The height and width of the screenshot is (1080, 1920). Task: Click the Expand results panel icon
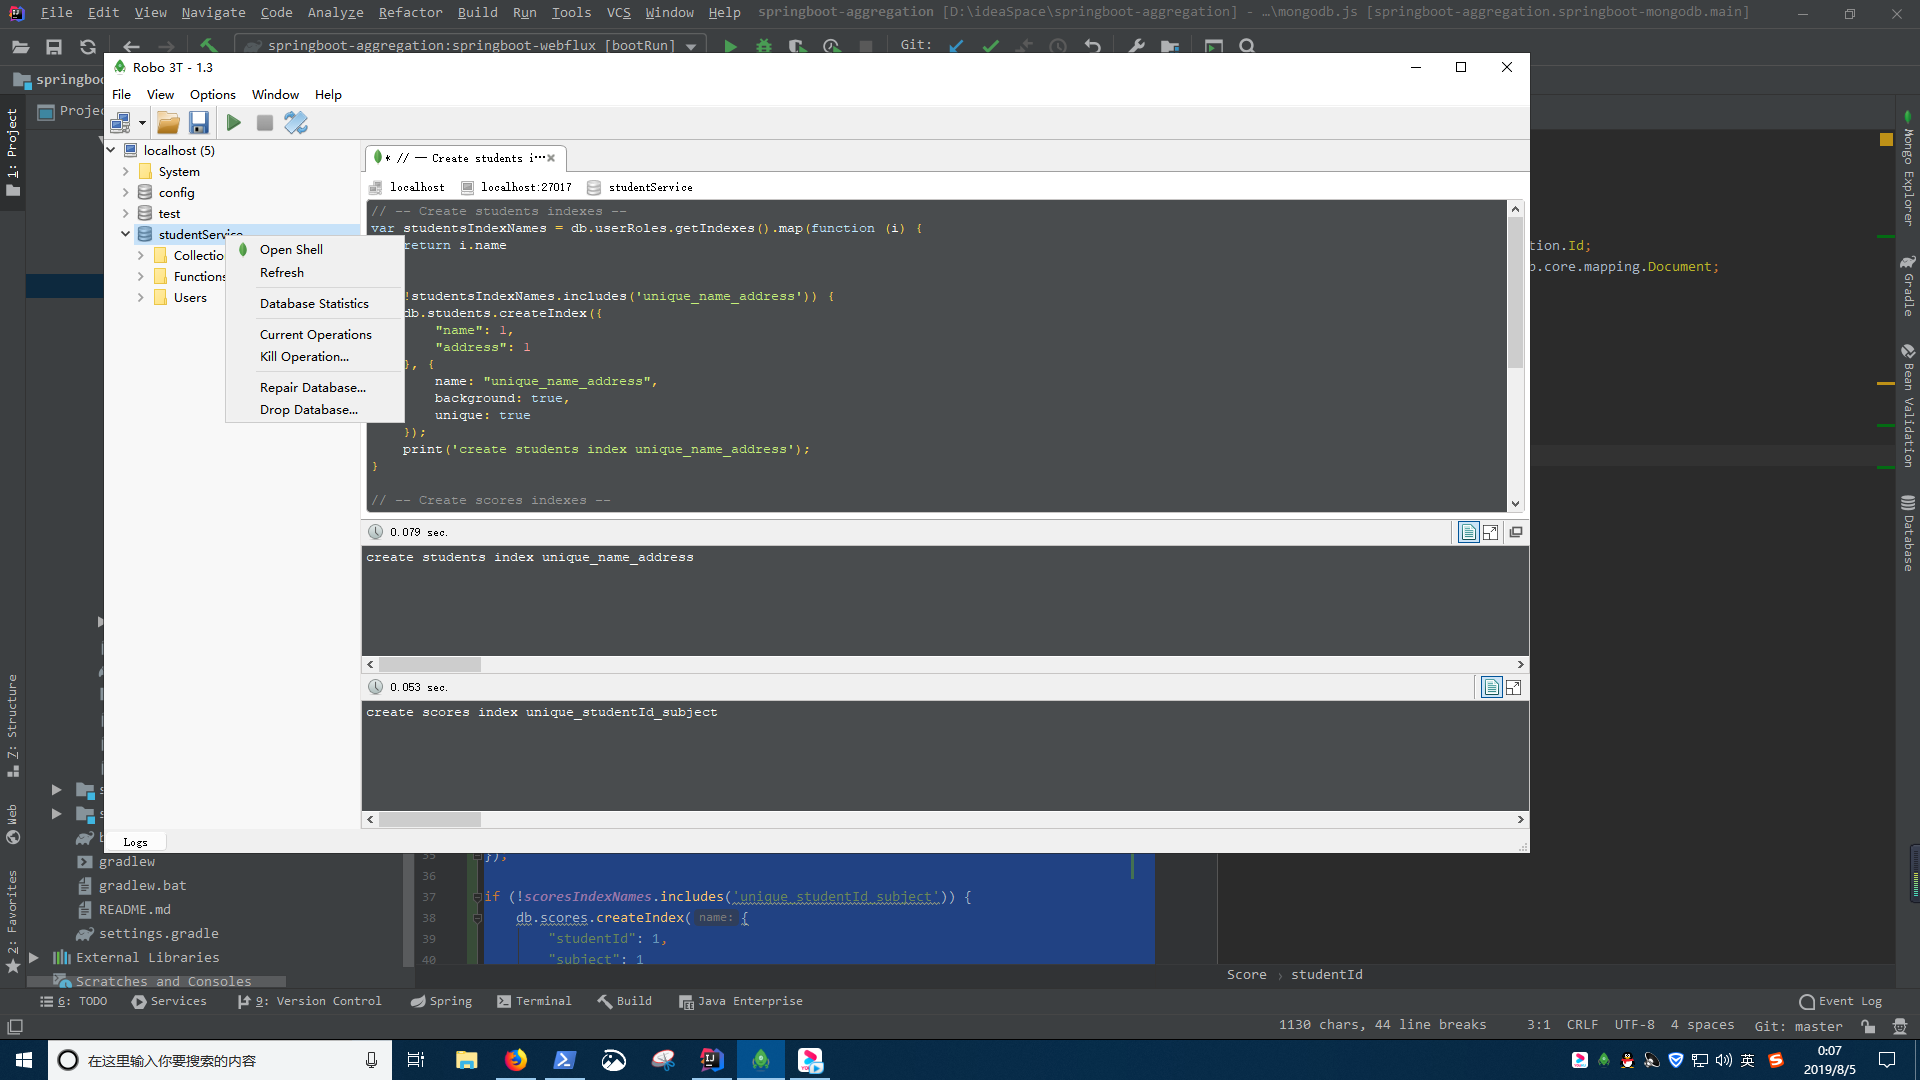(x=1490, y=531)
